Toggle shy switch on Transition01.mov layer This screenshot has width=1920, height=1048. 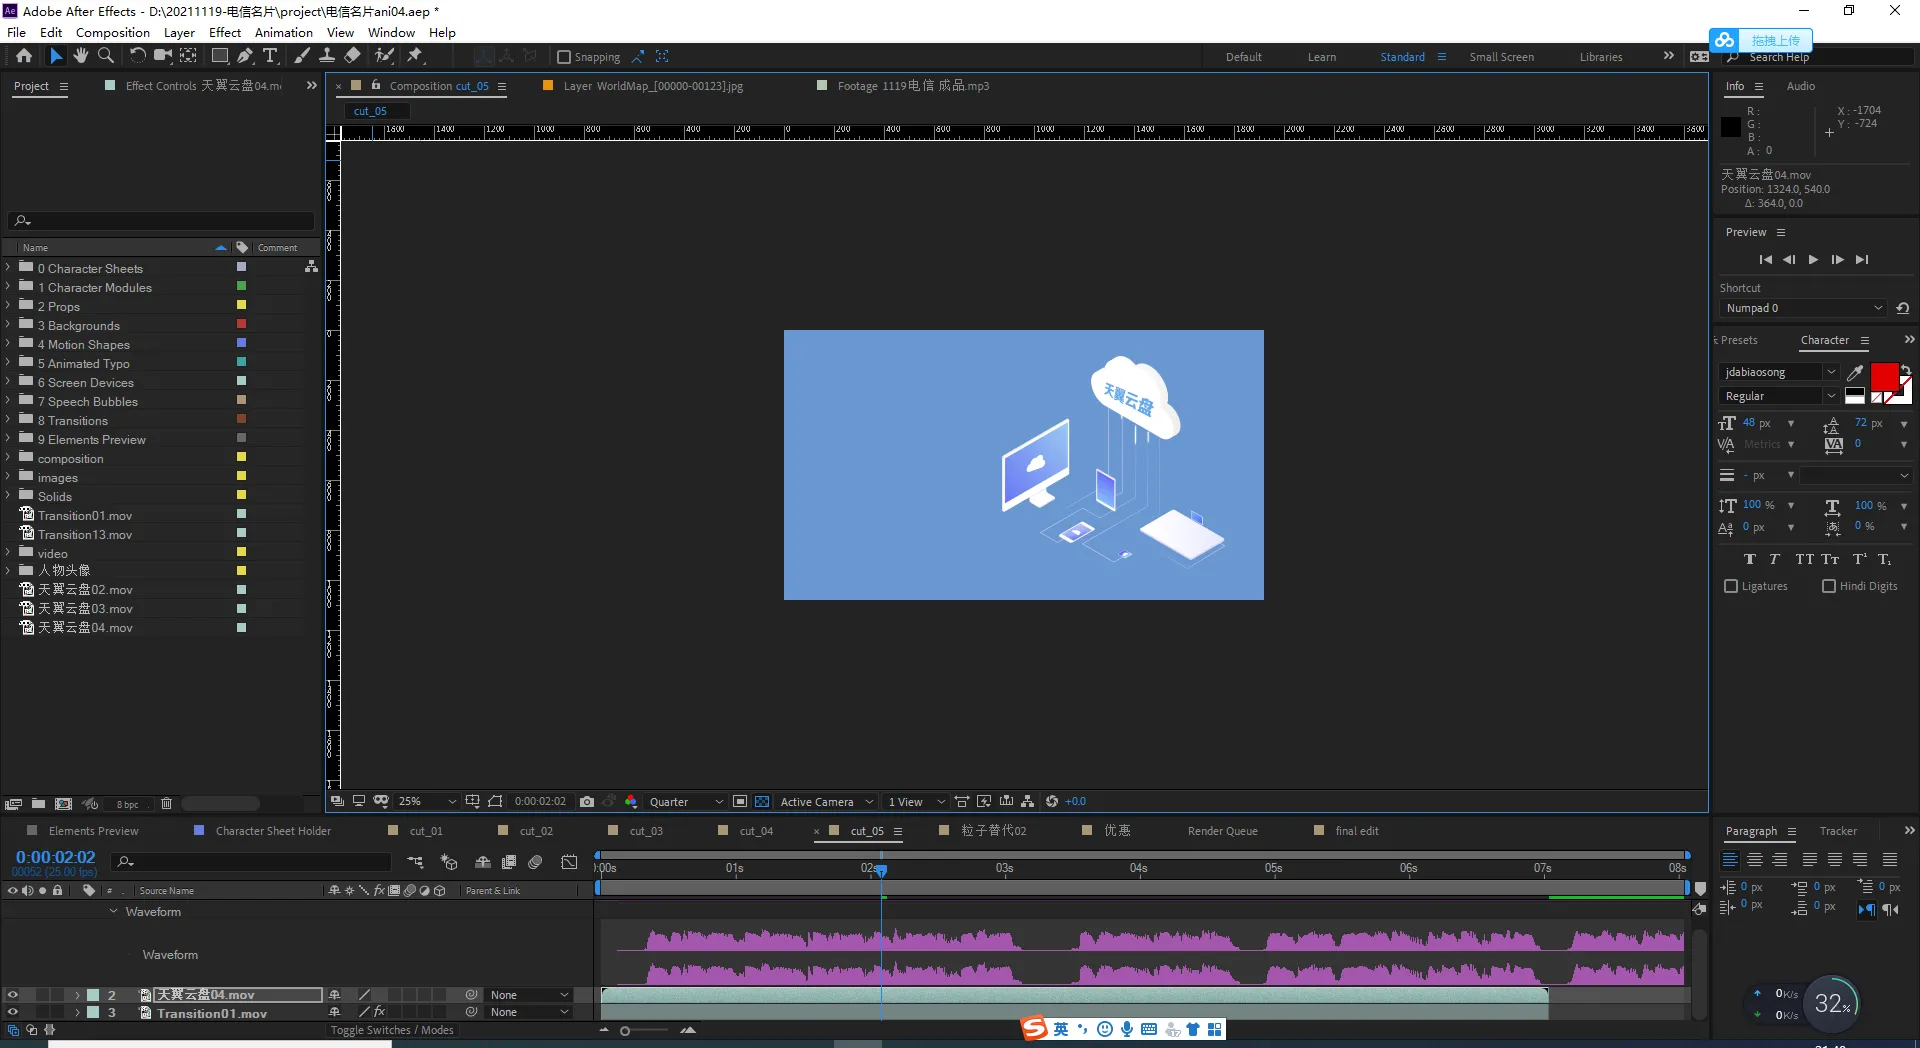pyautogui.click(x=335, y=1013)
